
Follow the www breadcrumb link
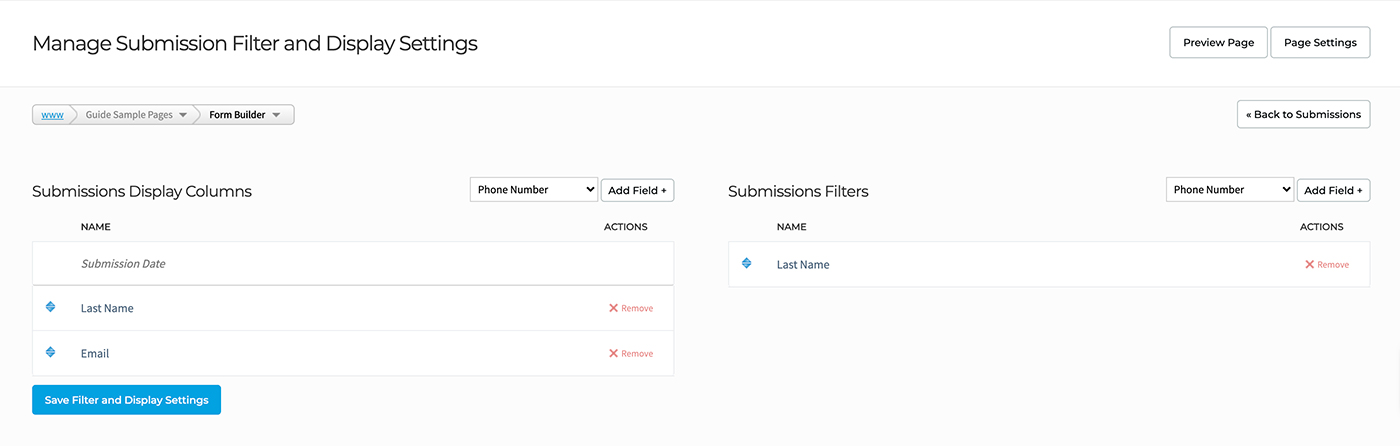tap(52, 115)
